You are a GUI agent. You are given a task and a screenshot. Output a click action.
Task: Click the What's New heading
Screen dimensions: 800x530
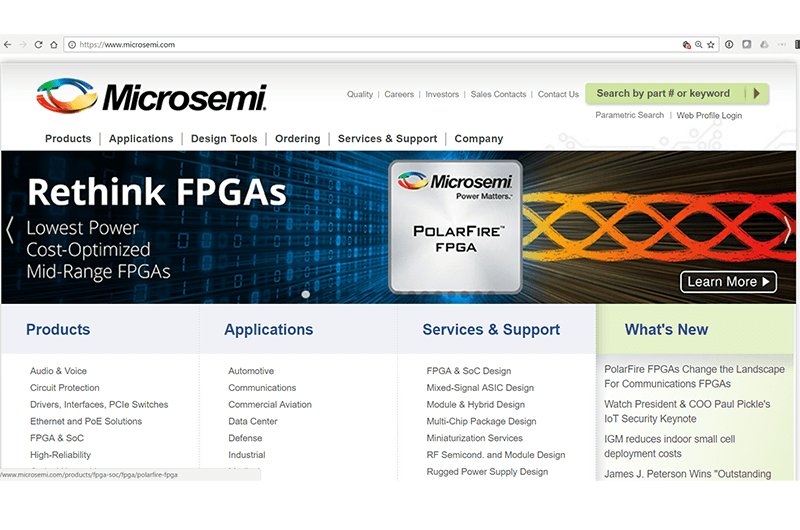[x=666, y=330]
